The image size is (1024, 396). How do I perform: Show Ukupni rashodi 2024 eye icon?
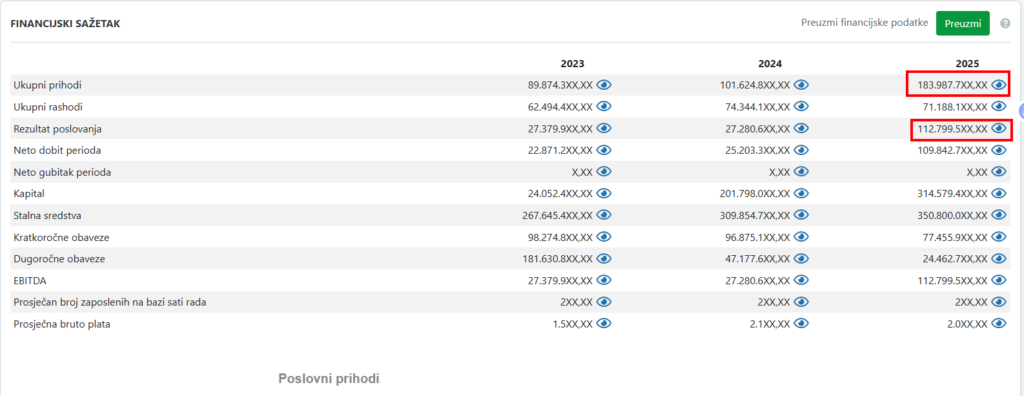coord(801,106)
